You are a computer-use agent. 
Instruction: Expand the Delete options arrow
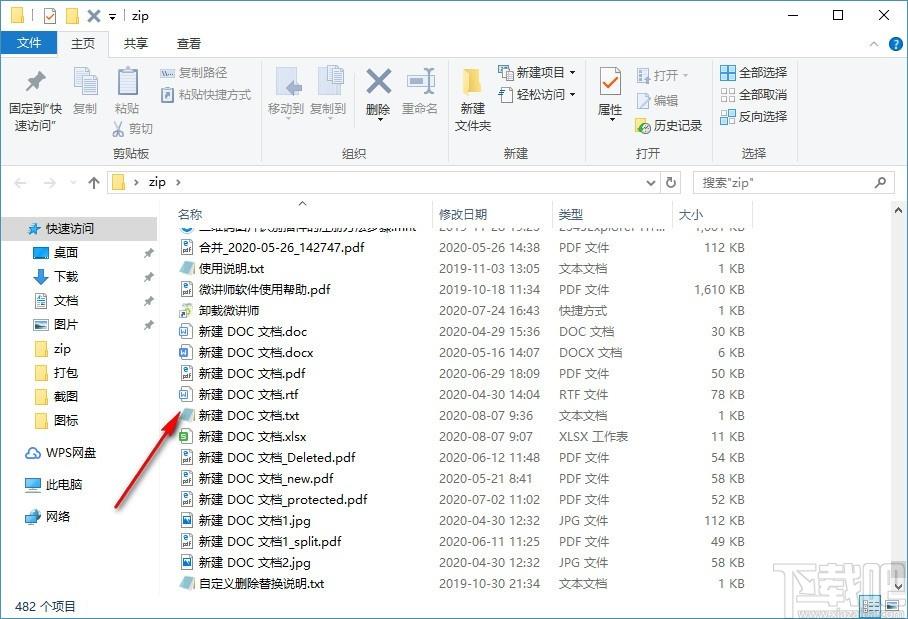coord(380,120)
